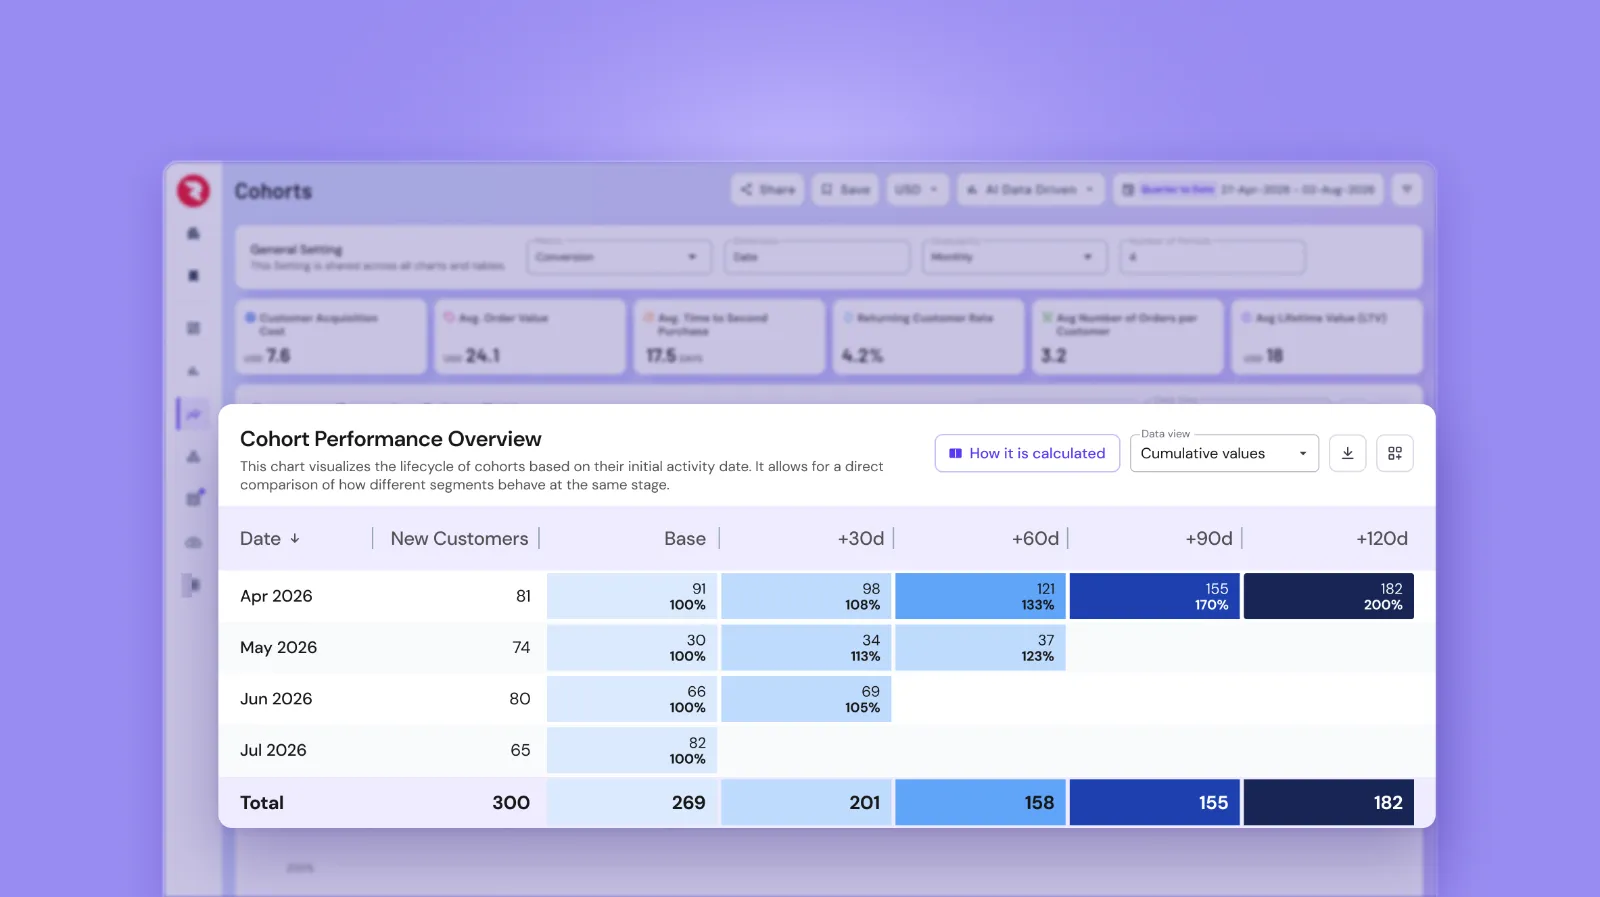Select the Avg. Order Value metric card

530,337
